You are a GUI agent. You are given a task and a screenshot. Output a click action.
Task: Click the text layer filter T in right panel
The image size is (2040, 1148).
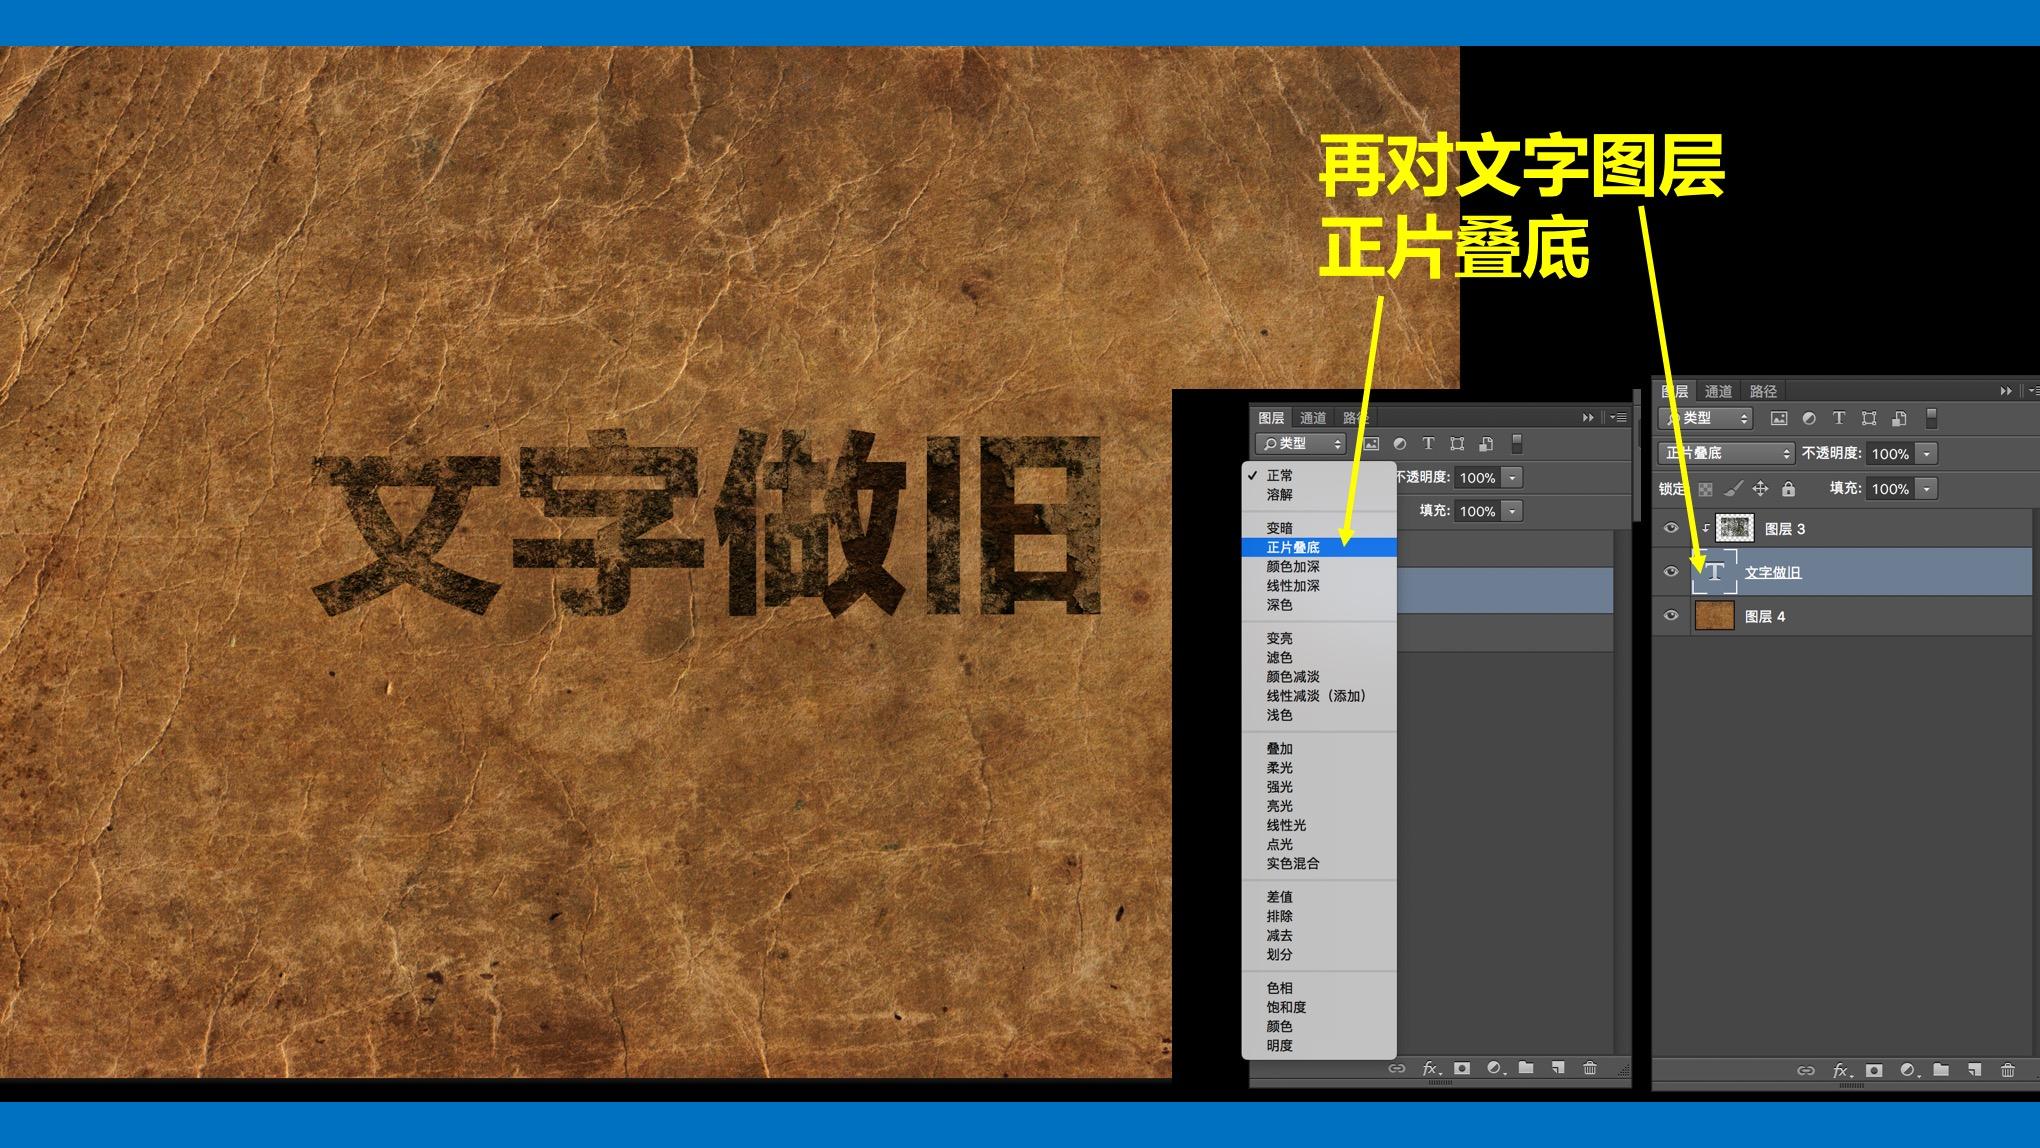coord(1838,418)
